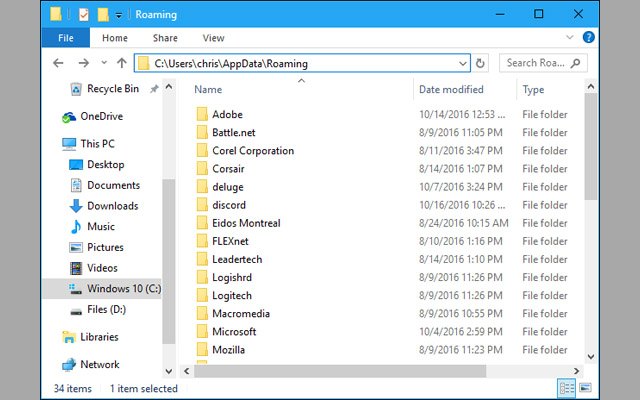Click the New Folder icon in the title bar

coord(103,14)
